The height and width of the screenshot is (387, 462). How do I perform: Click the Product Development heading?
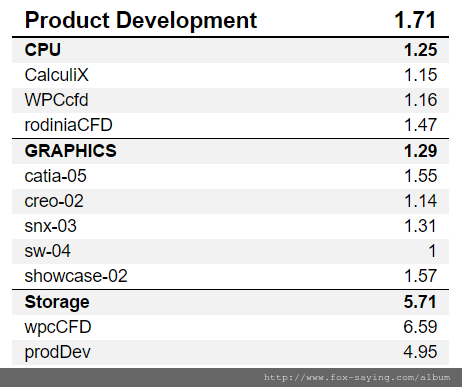tap(141, 21)
